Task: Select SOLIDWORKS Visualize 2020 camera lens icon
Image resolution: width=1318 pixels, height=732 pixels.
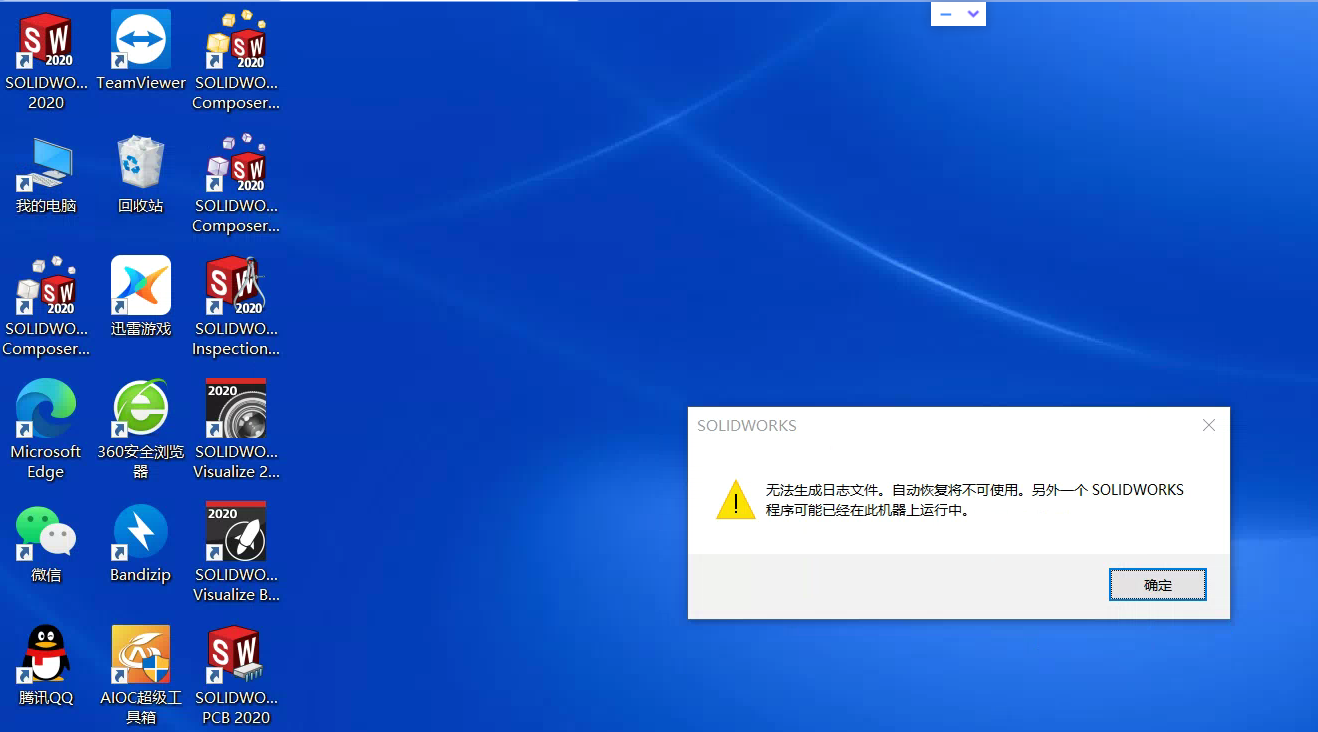Action: 236,409
